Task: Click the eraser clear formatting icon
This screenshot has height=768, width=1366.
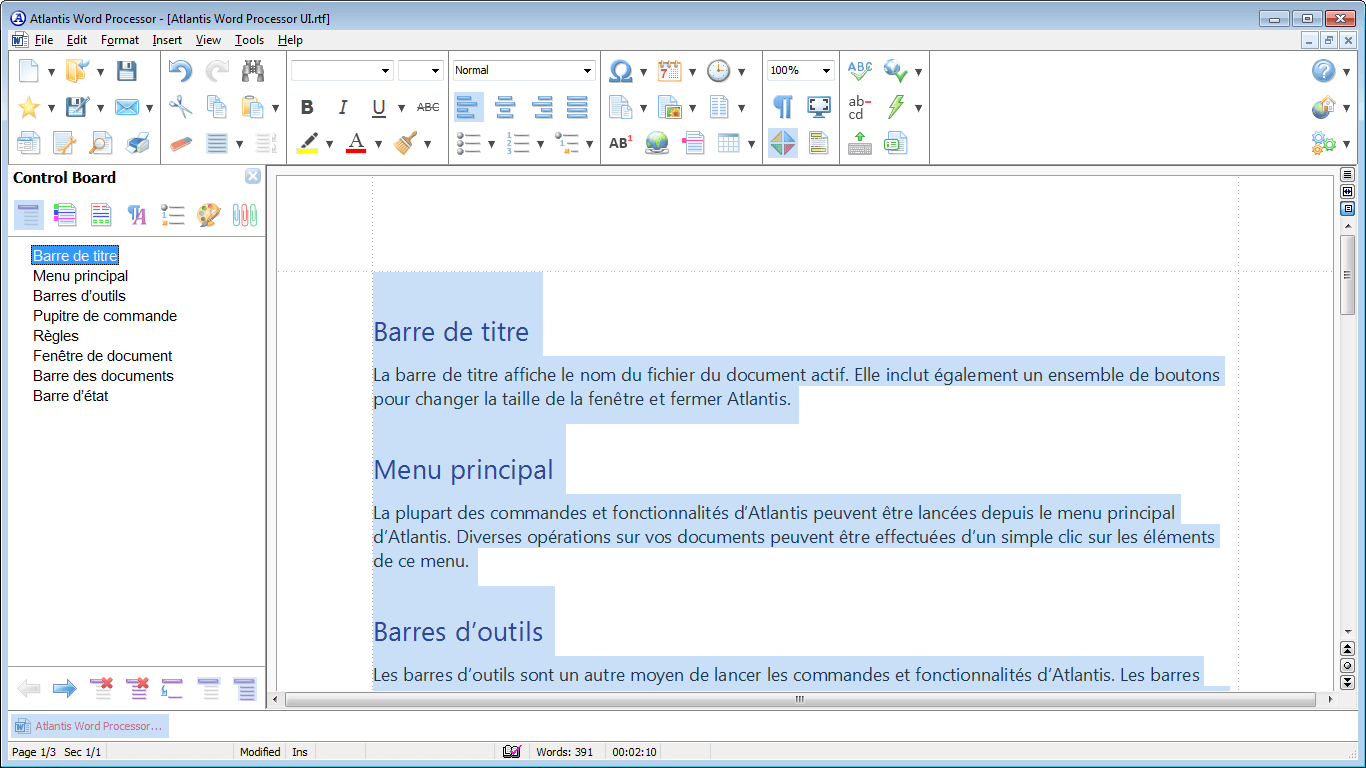Action: click(180, 143)
